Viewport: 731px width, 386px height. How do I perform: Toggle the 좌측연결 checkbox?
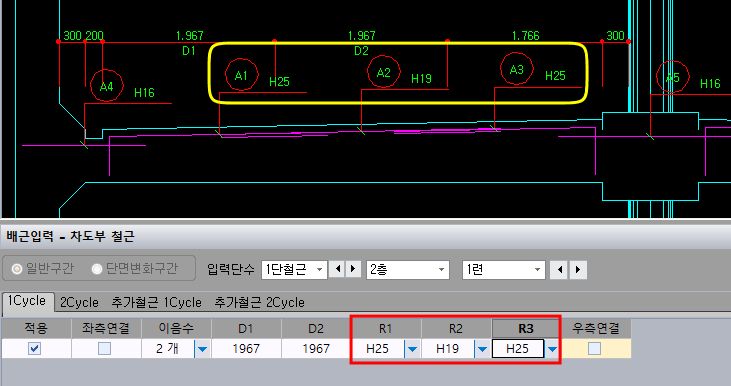pos(104,348)
